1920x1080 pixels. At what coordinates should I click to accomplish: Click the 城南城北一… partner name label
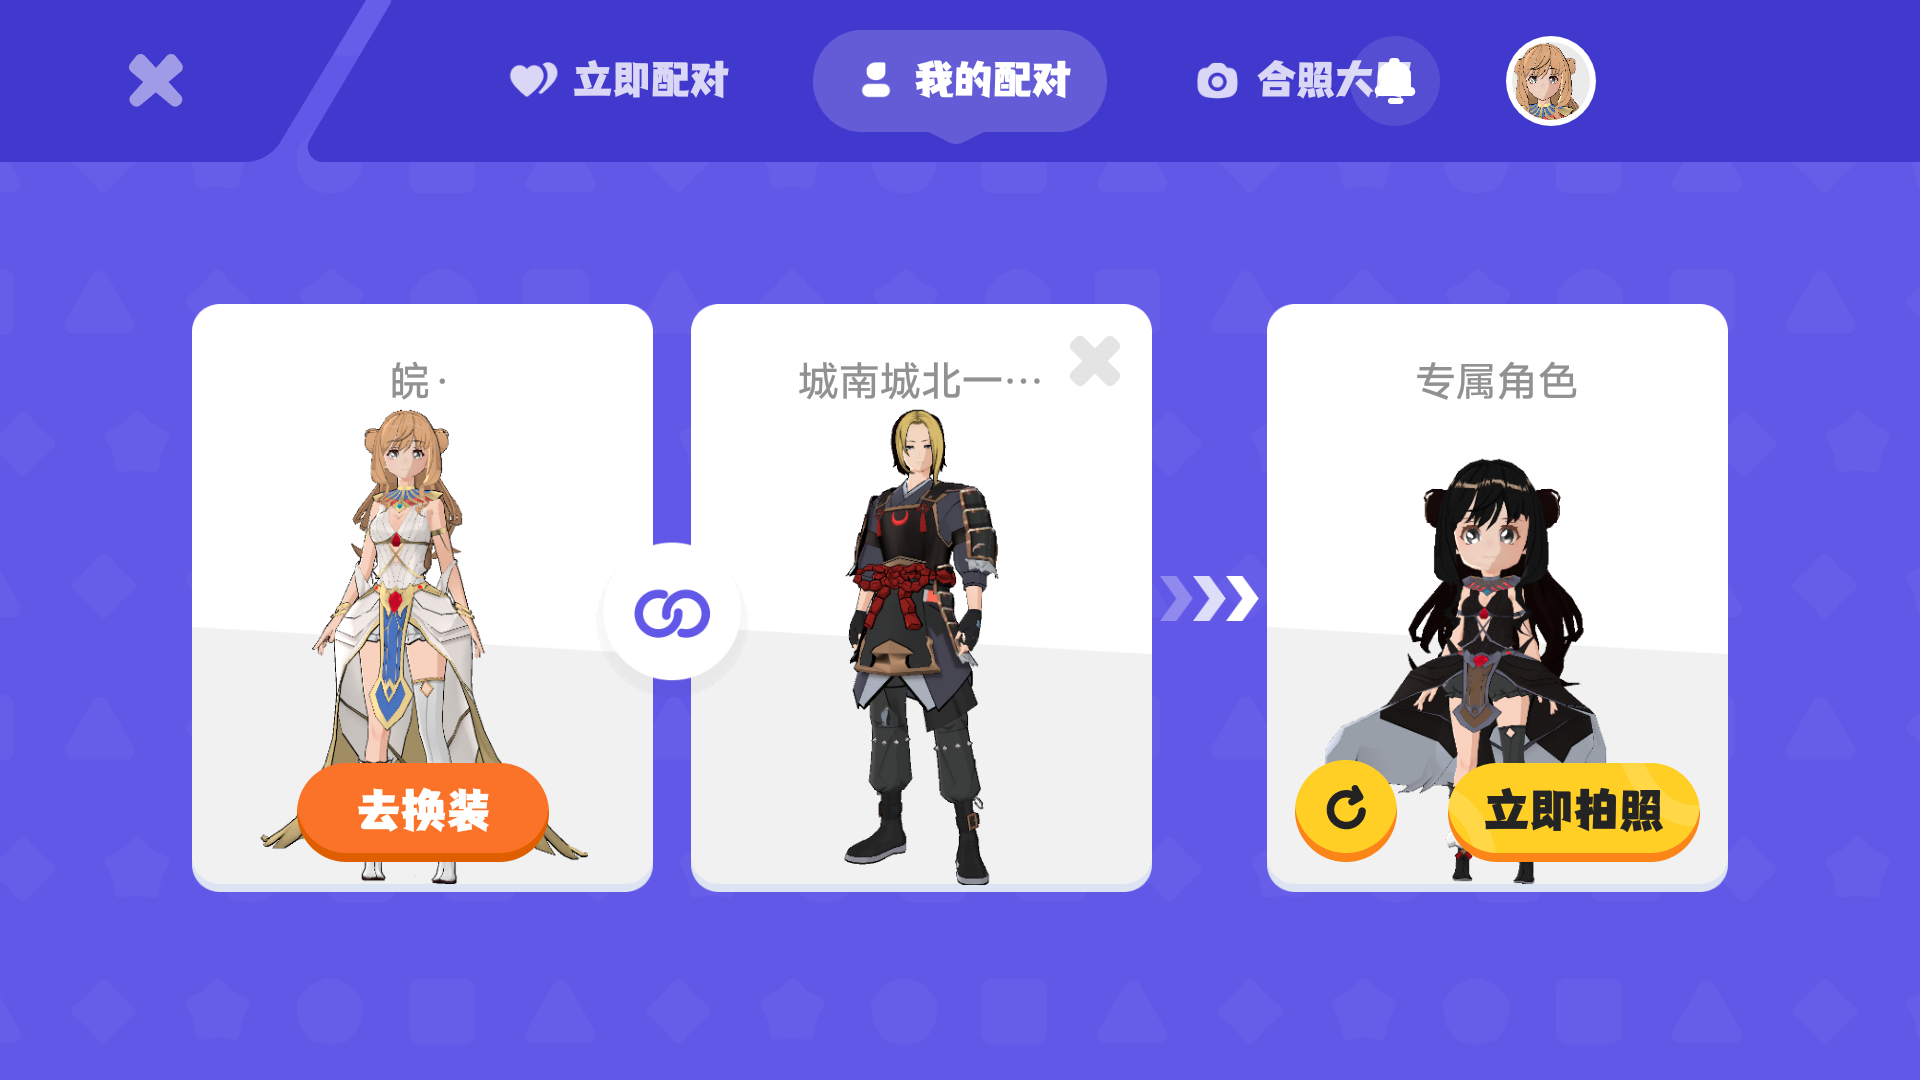(x=920, y=381)
